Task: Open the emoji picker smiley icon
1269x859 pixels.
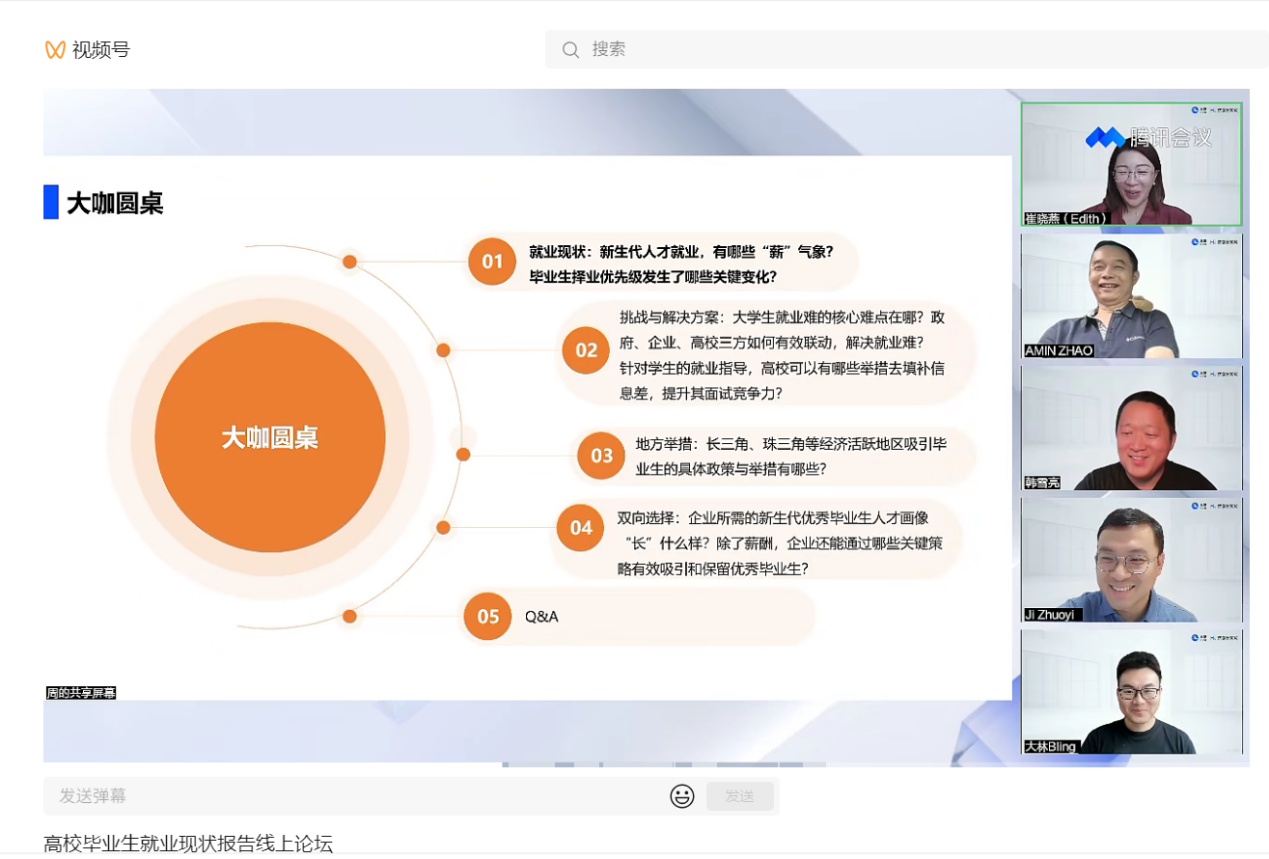Action: (x=682, y=796)
